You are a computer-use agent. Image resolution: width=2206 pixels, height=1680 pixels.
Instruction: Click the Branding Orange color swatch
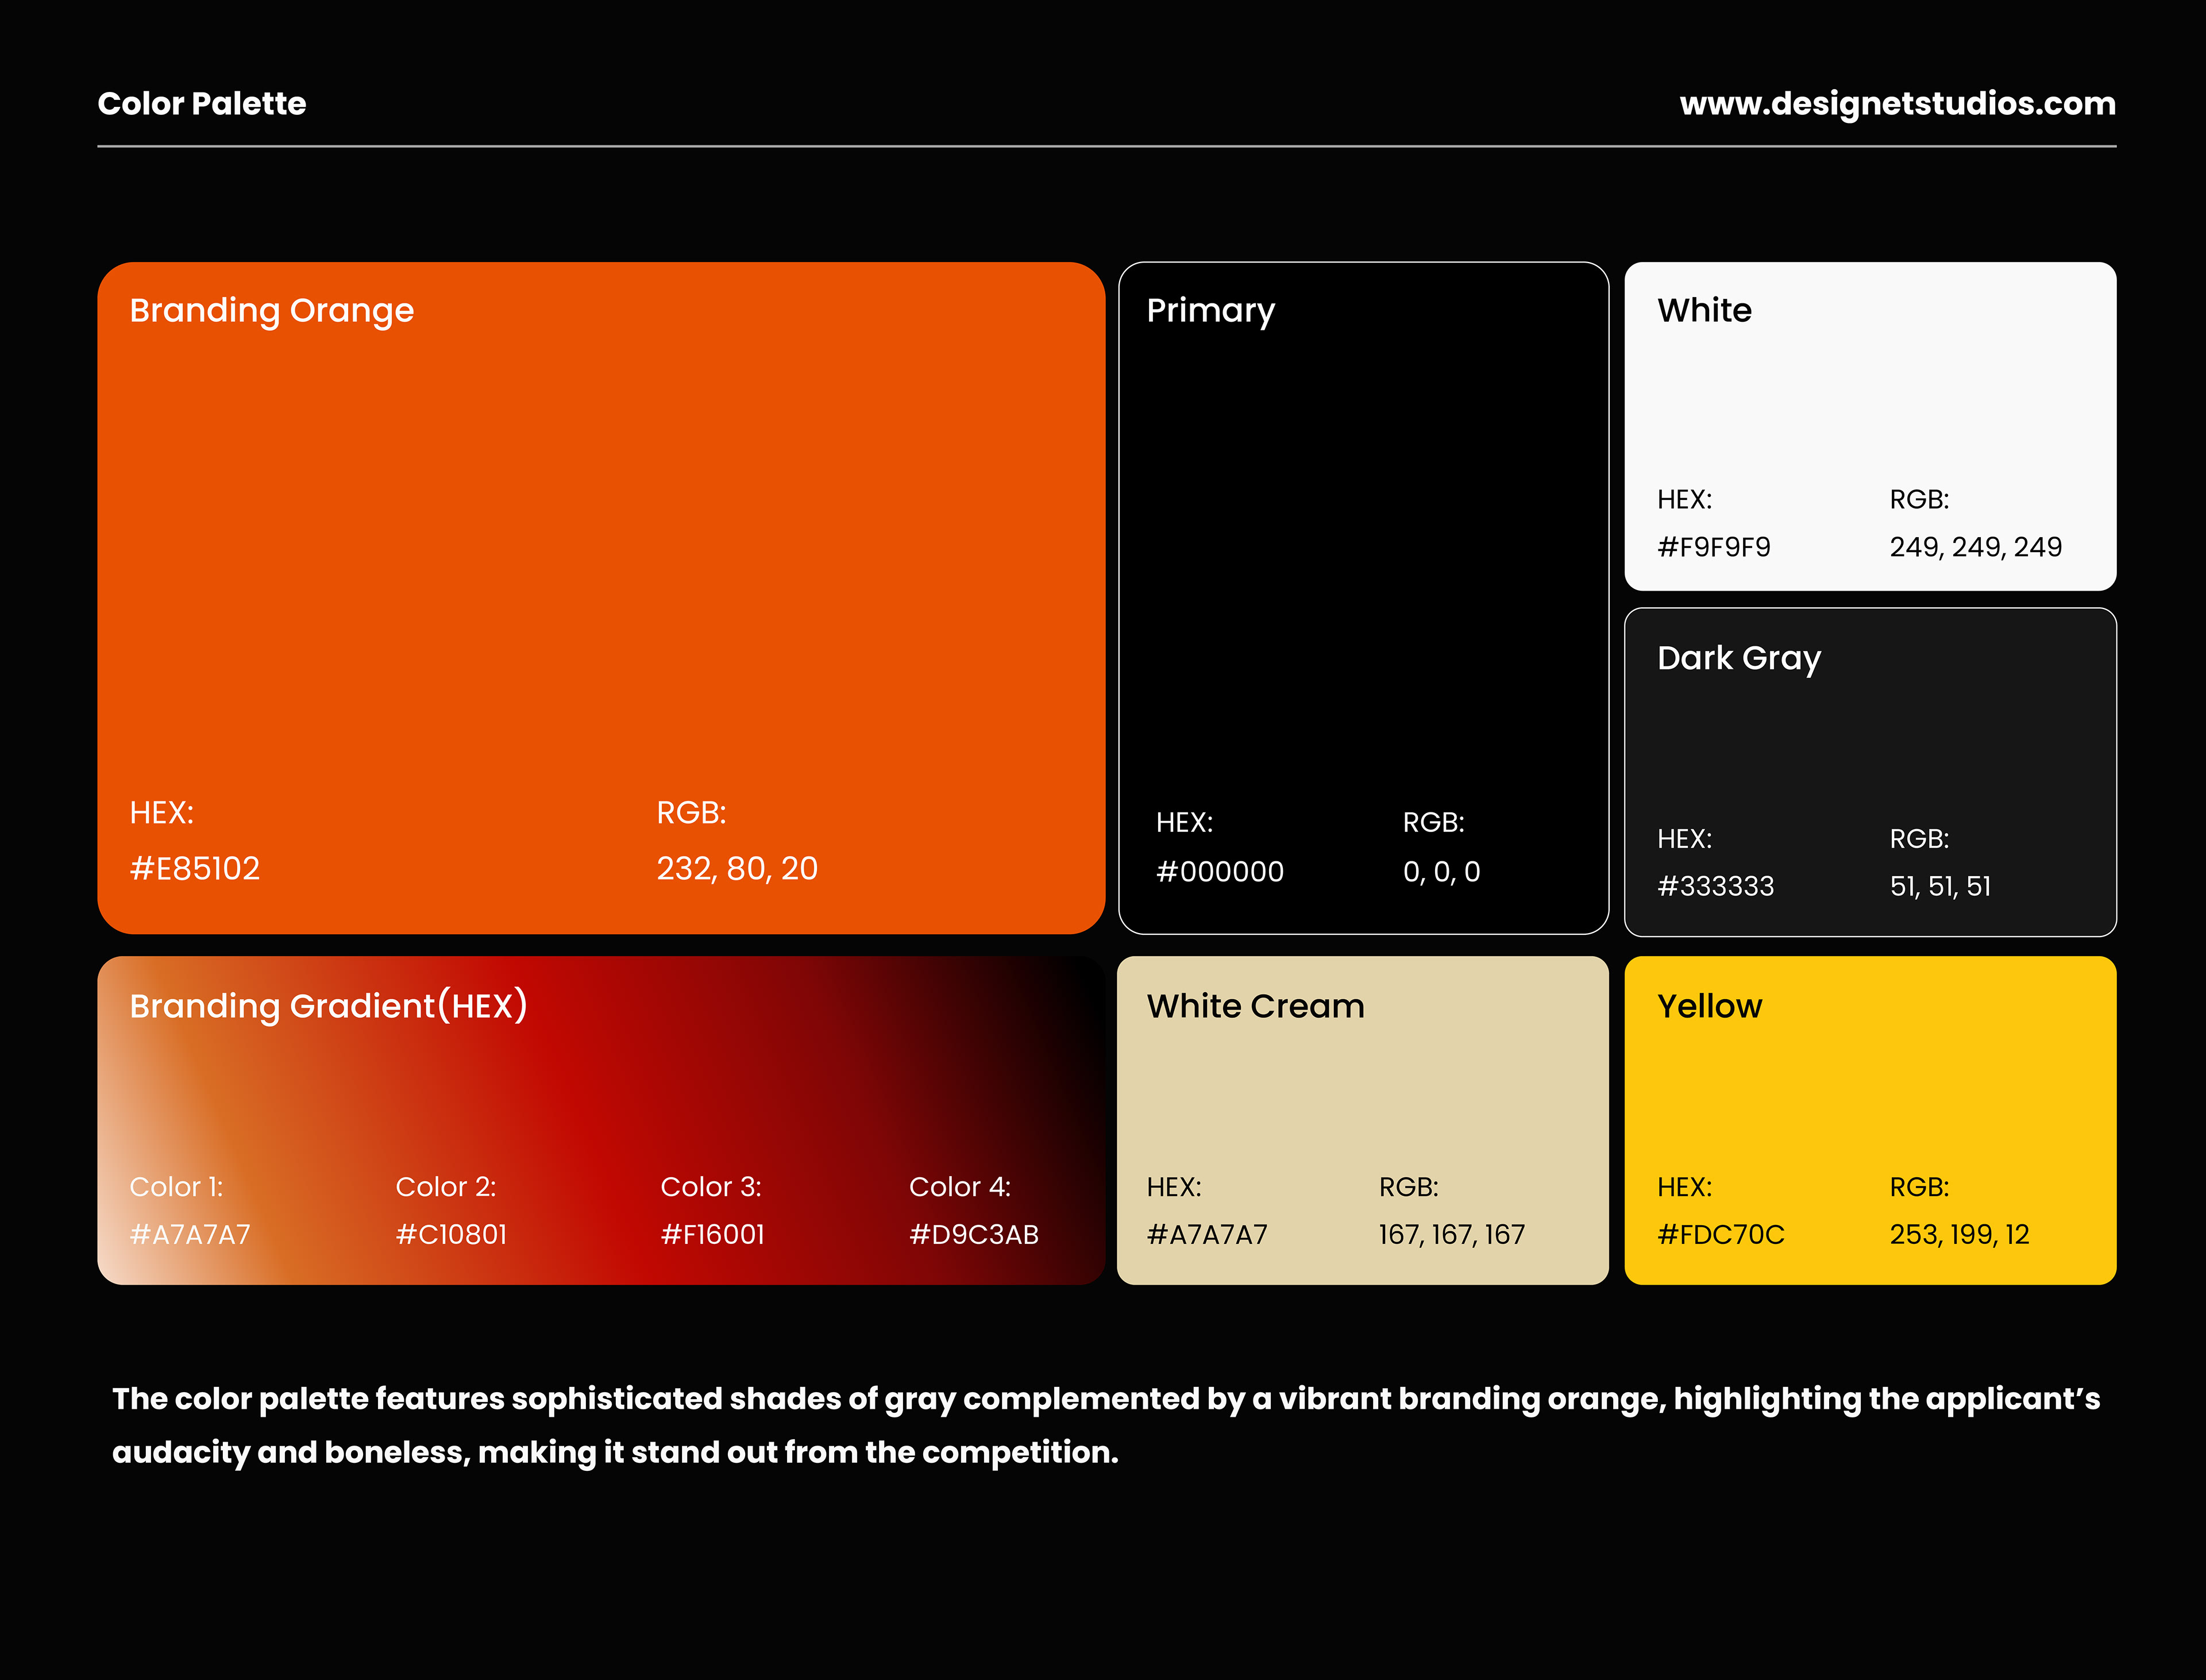600,560
